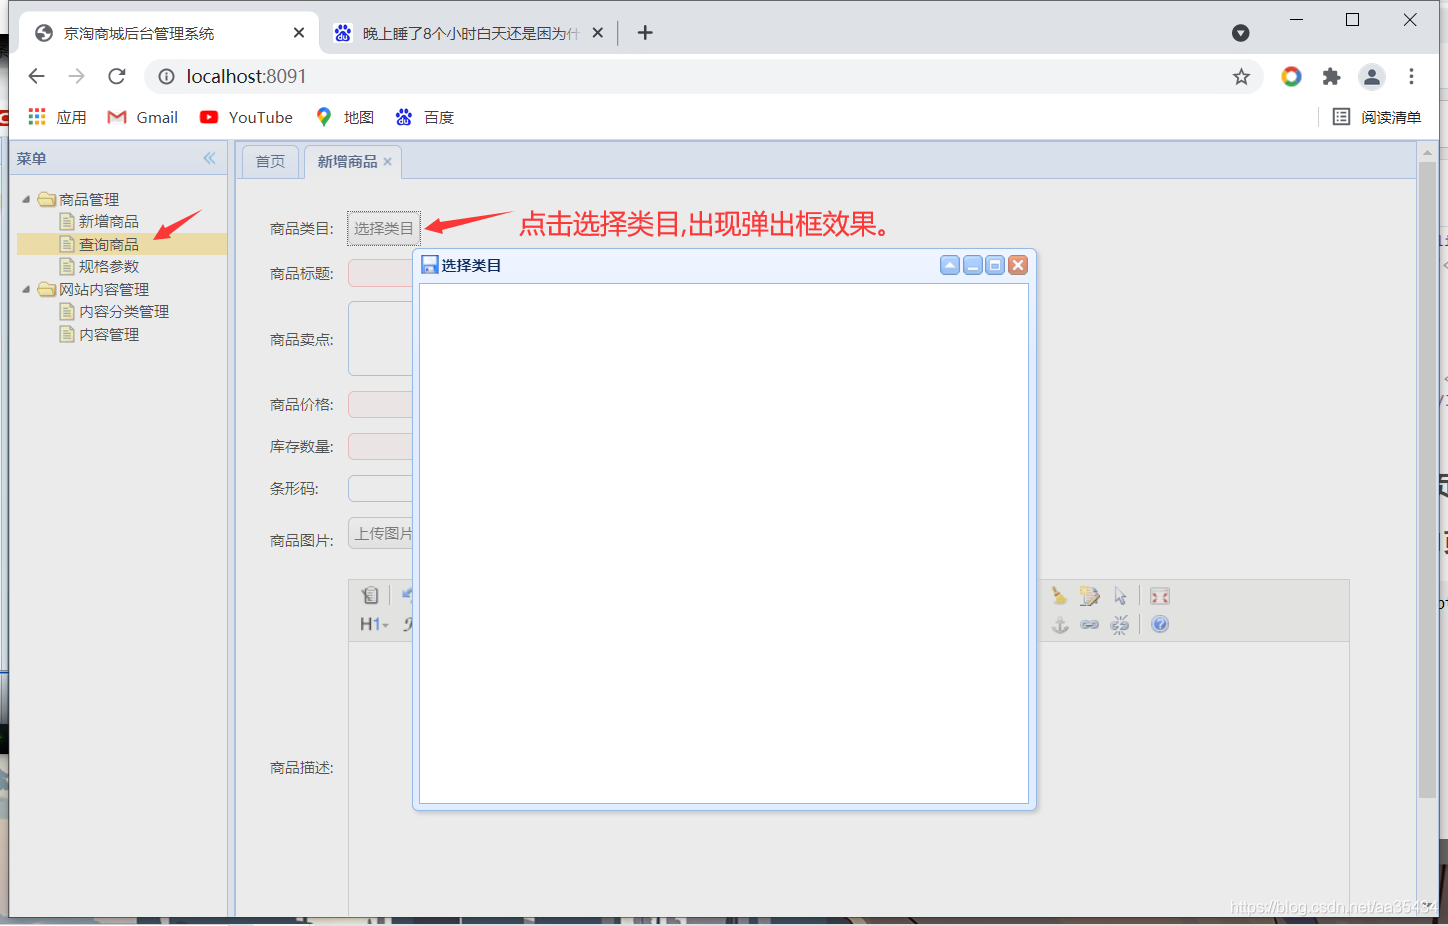This screenshot has width=1448, height=926.
Task: Collapse the 选择类目 dialog with up-arrow icon
Action: 950,265
